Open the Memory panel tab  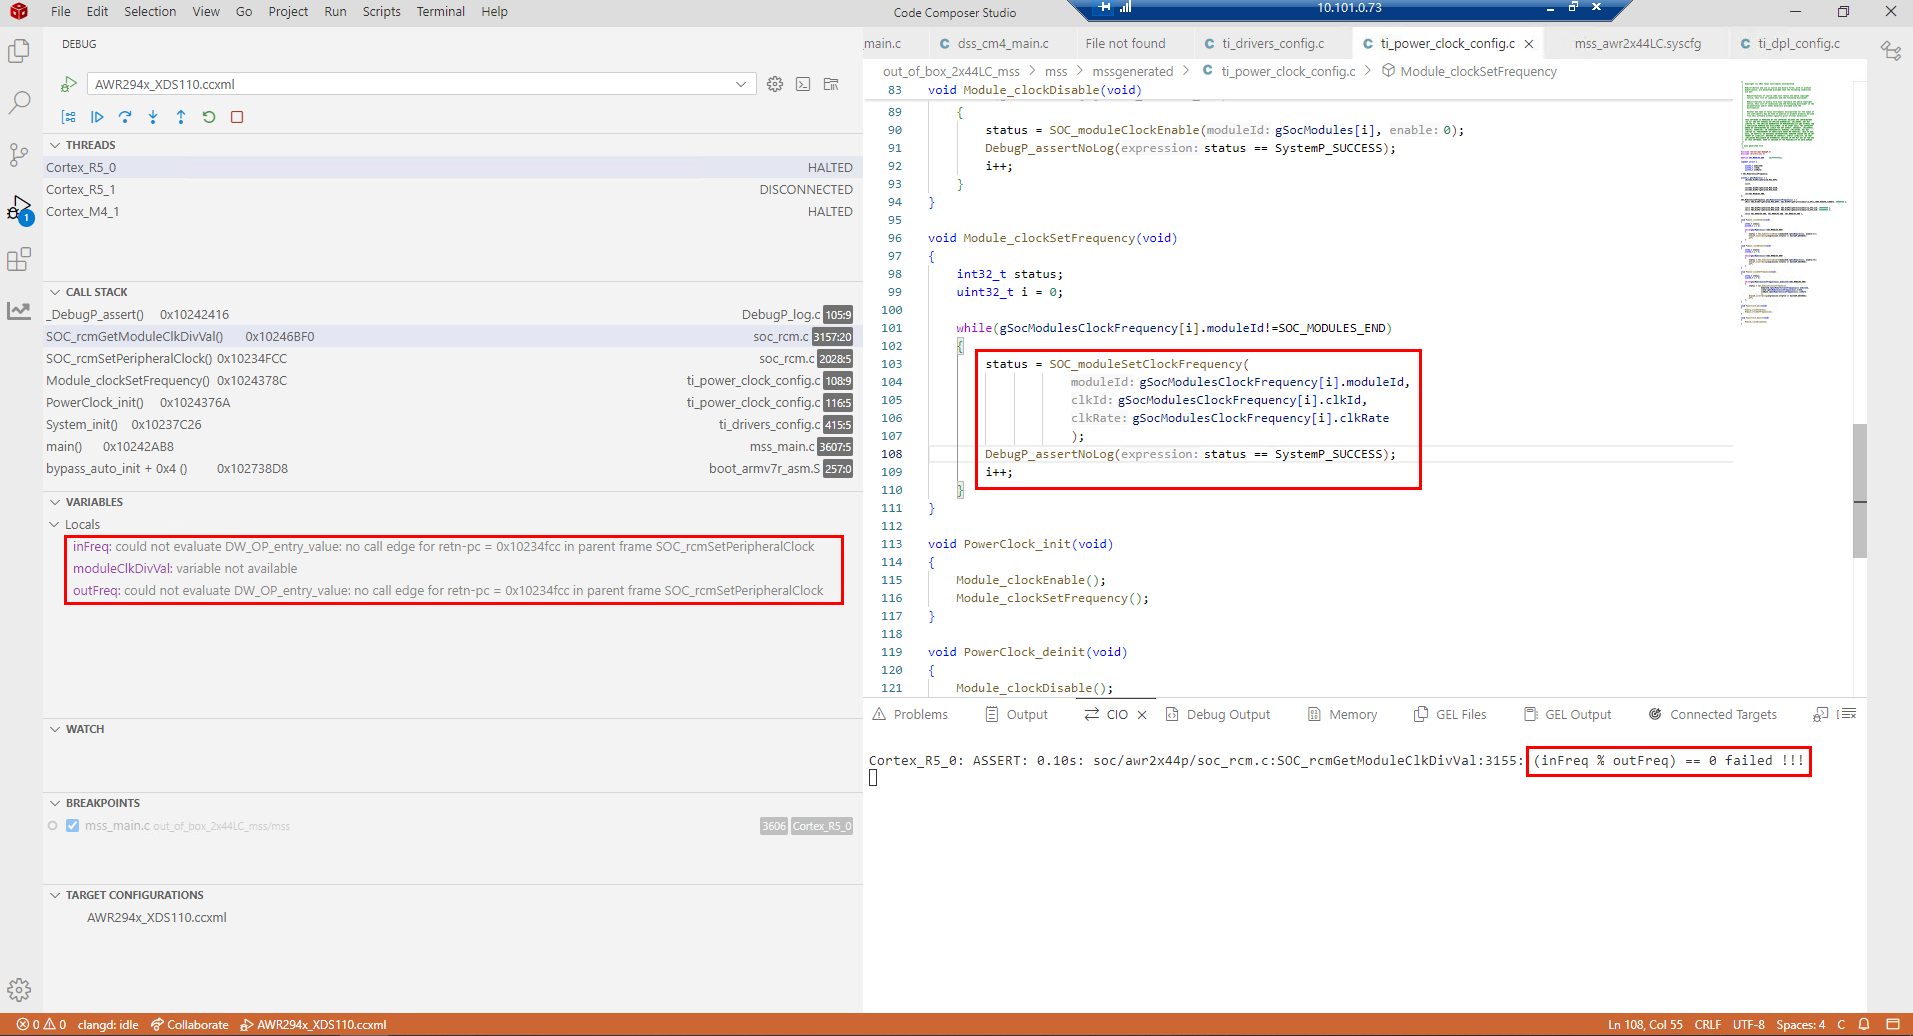pyautogui.click(x=1342, y=715)
